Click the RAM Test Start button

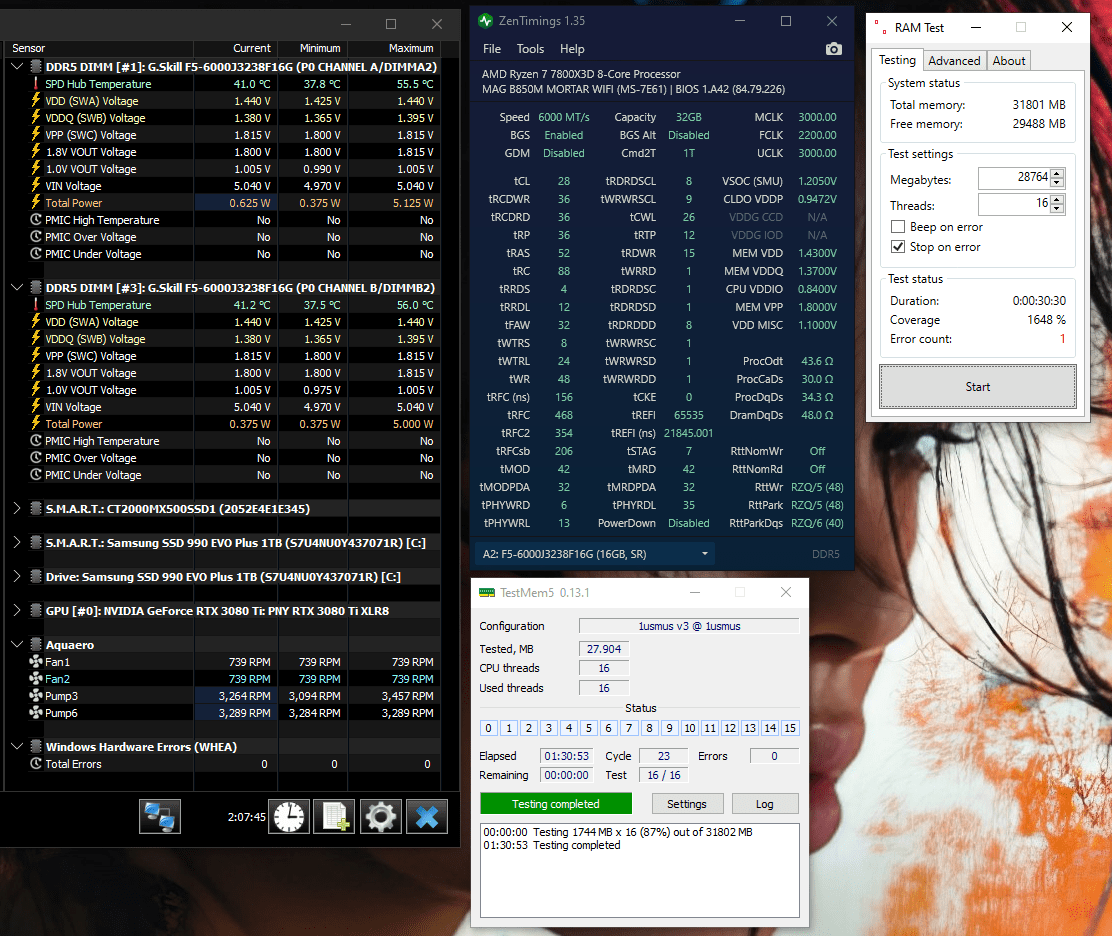pos(977,386)
